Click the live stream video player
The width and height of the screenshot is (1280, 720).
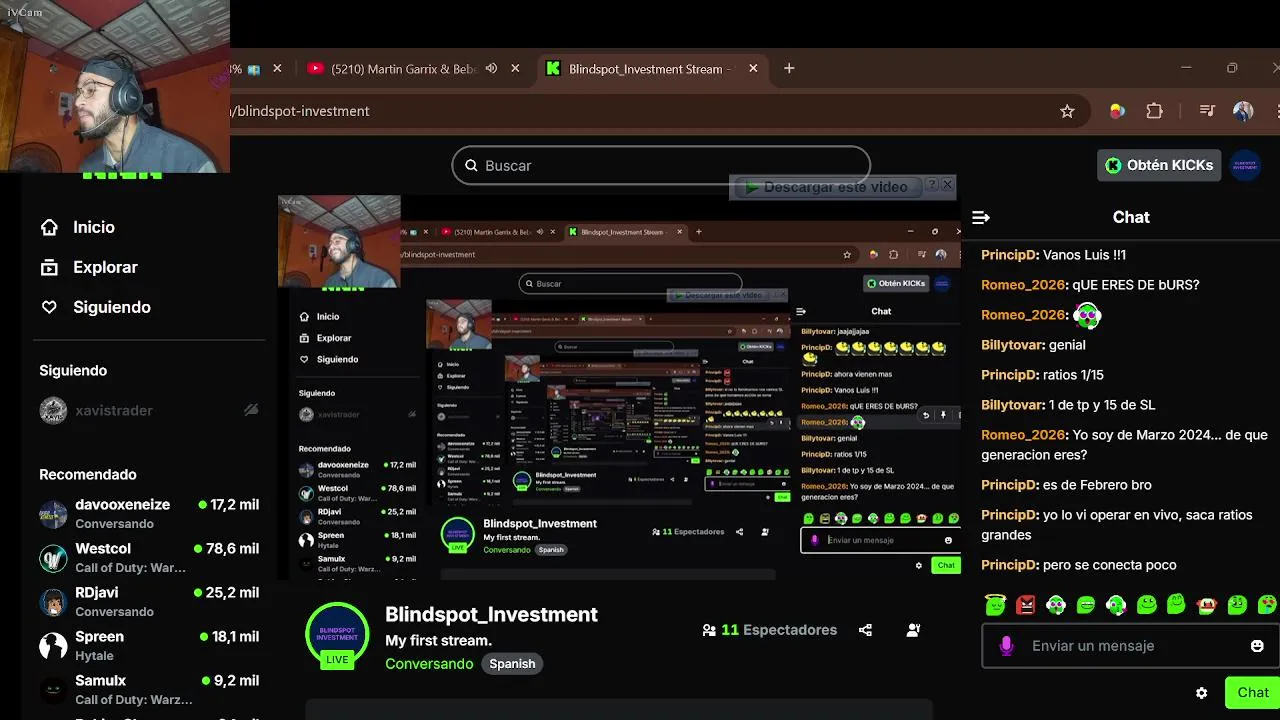pyautogui.click(x=619, y=388)
